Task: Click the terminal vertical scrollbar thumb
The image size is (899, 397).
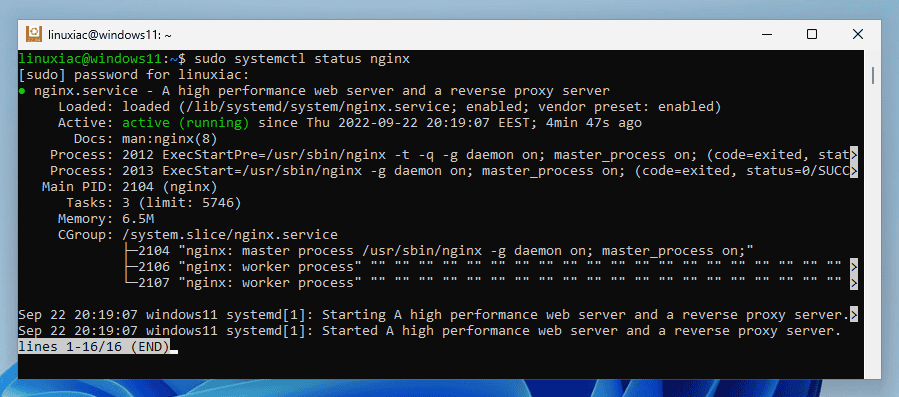Action: 873,75
